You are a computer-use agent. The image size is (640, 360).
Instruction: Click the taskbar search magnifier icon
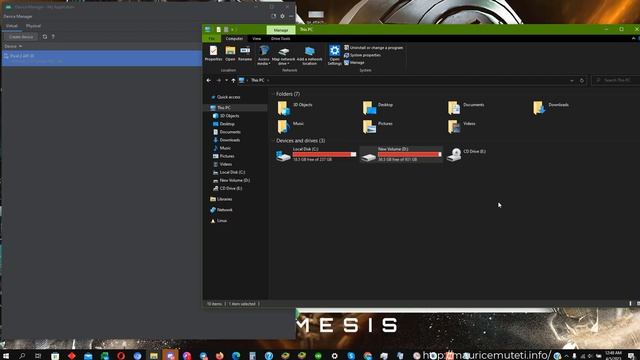point(22,356)
